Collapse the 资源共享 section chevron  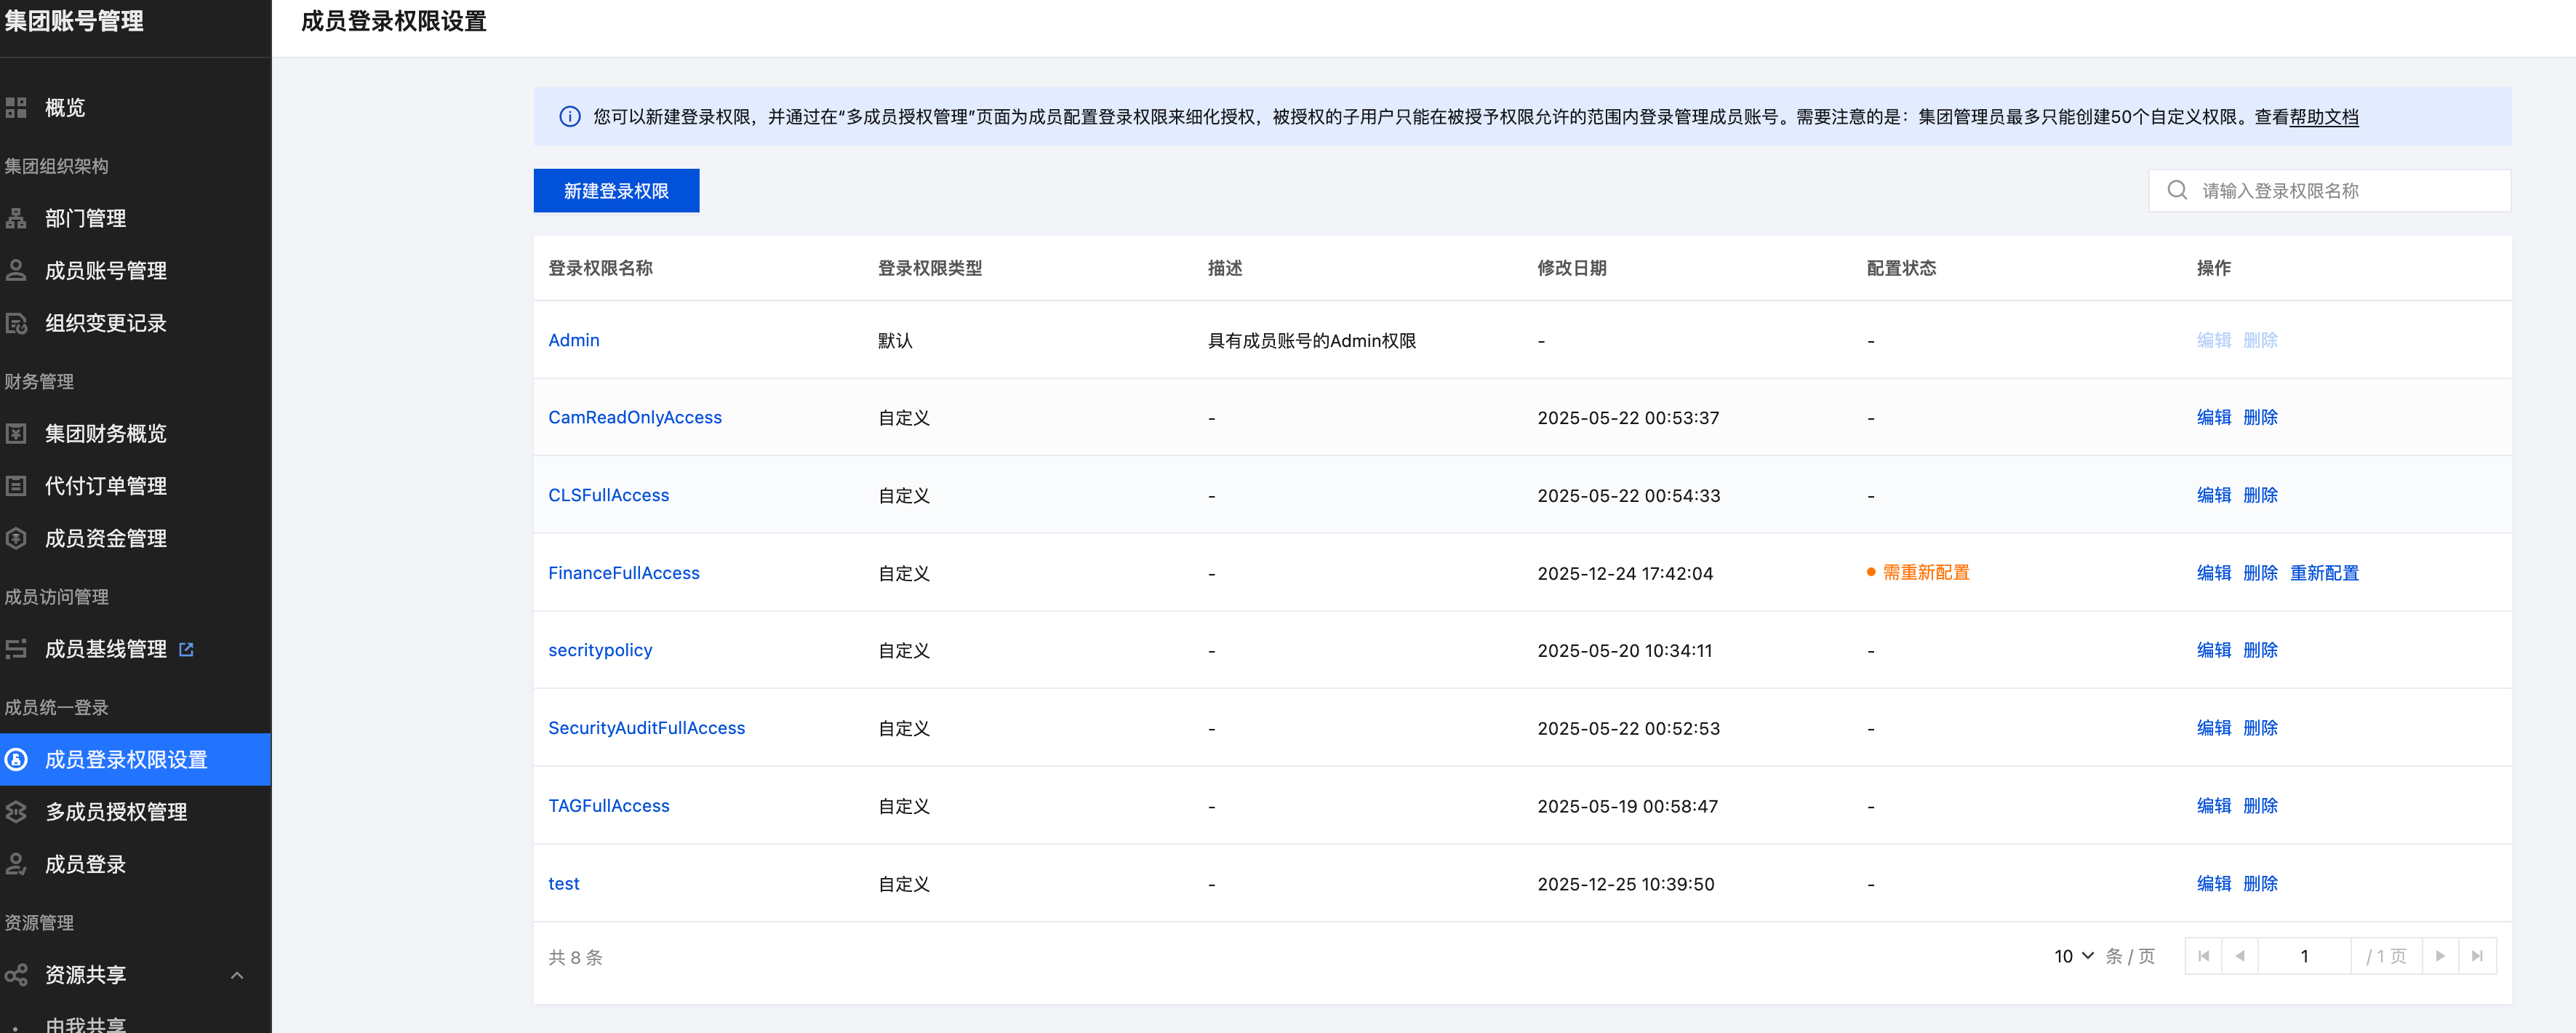[x=237, y=975]
